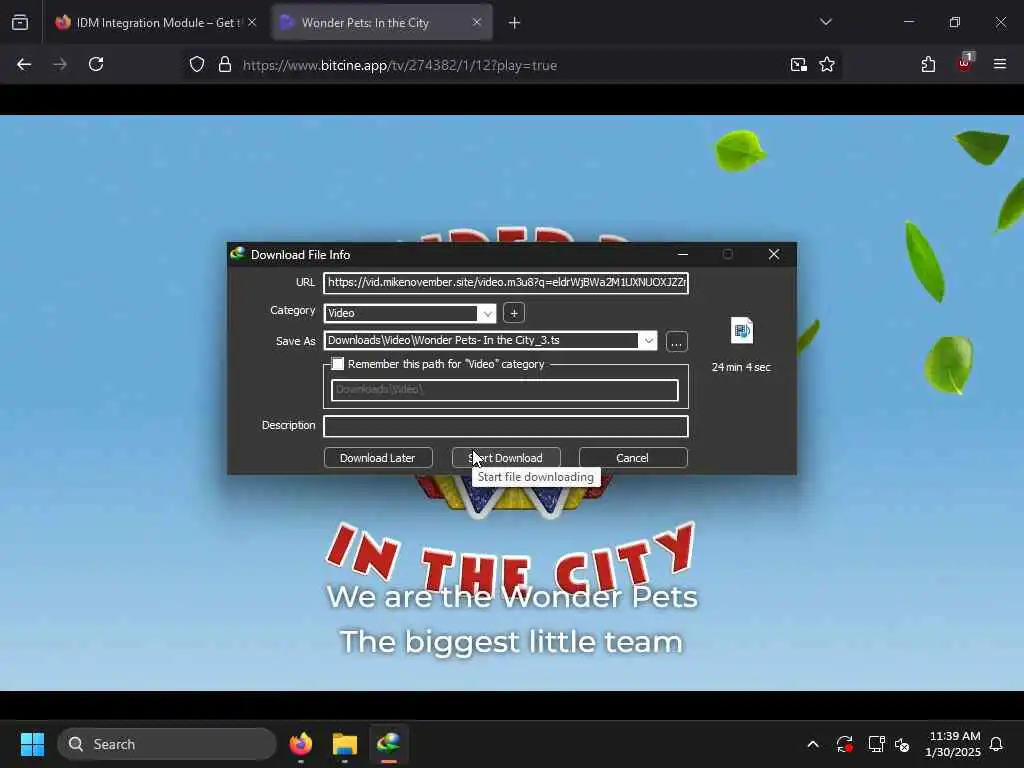Click the sync tray icon
This screenshot has height=768, width=1024.
point(844,744)
